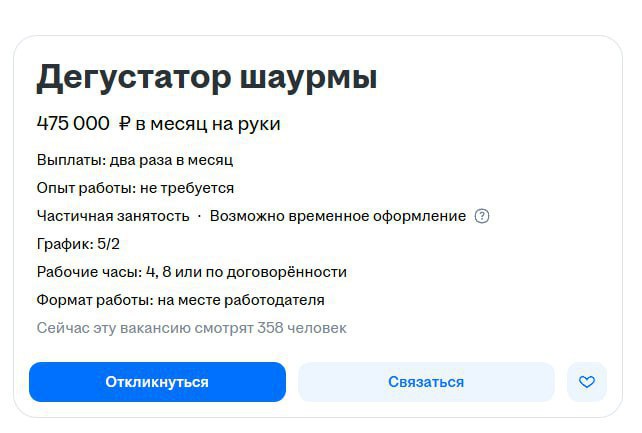Click the ruble currency symbol
This screenshot has height=433, width=642.
124,123
